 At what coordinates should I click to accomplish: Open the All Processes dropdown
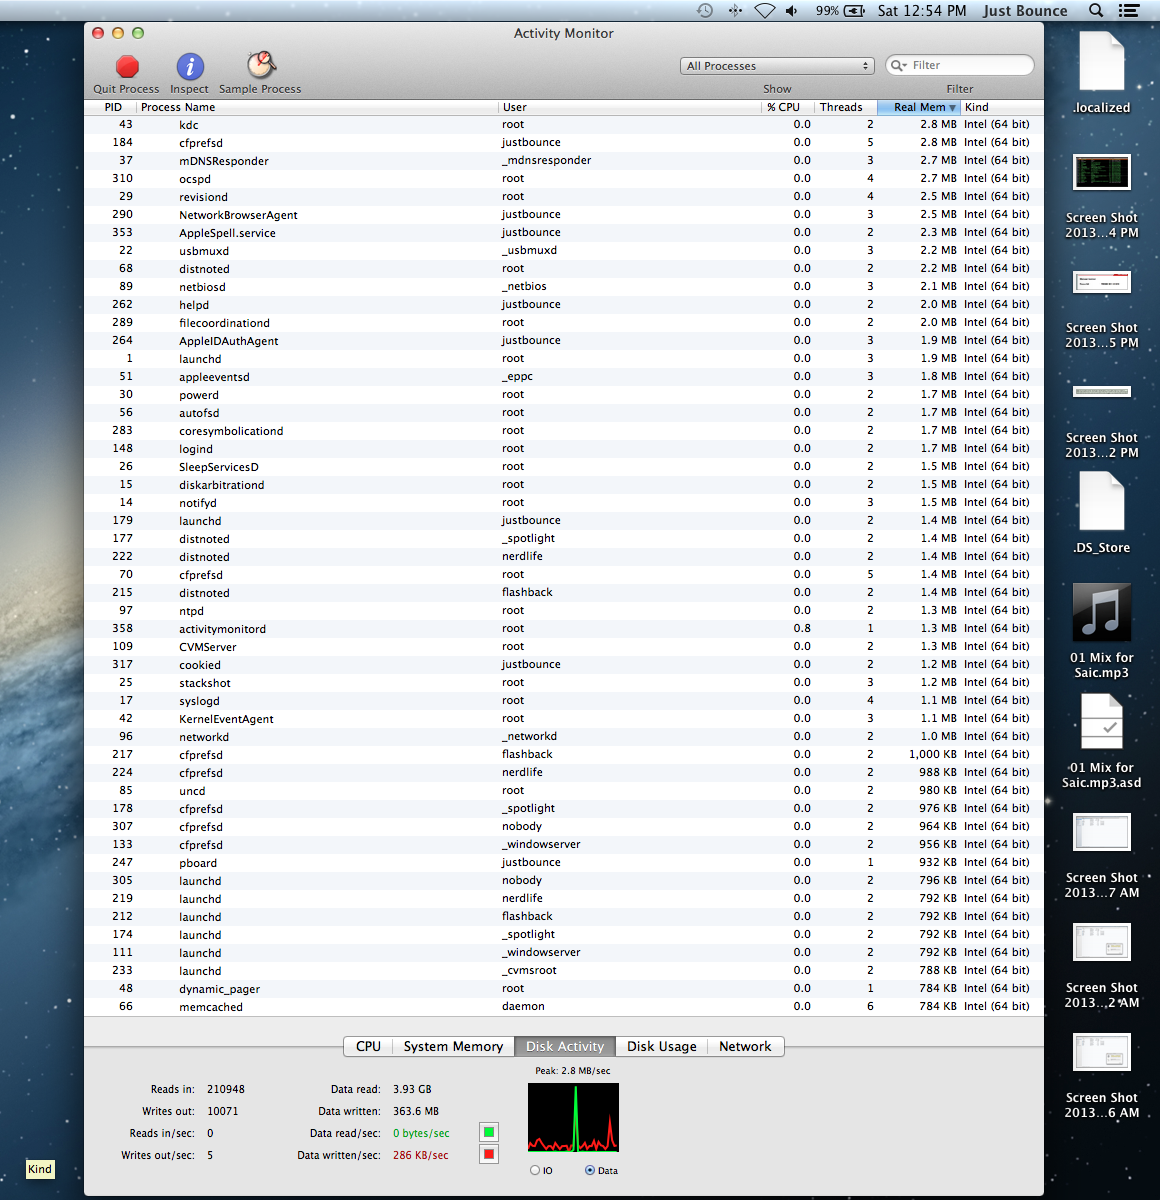777,66
